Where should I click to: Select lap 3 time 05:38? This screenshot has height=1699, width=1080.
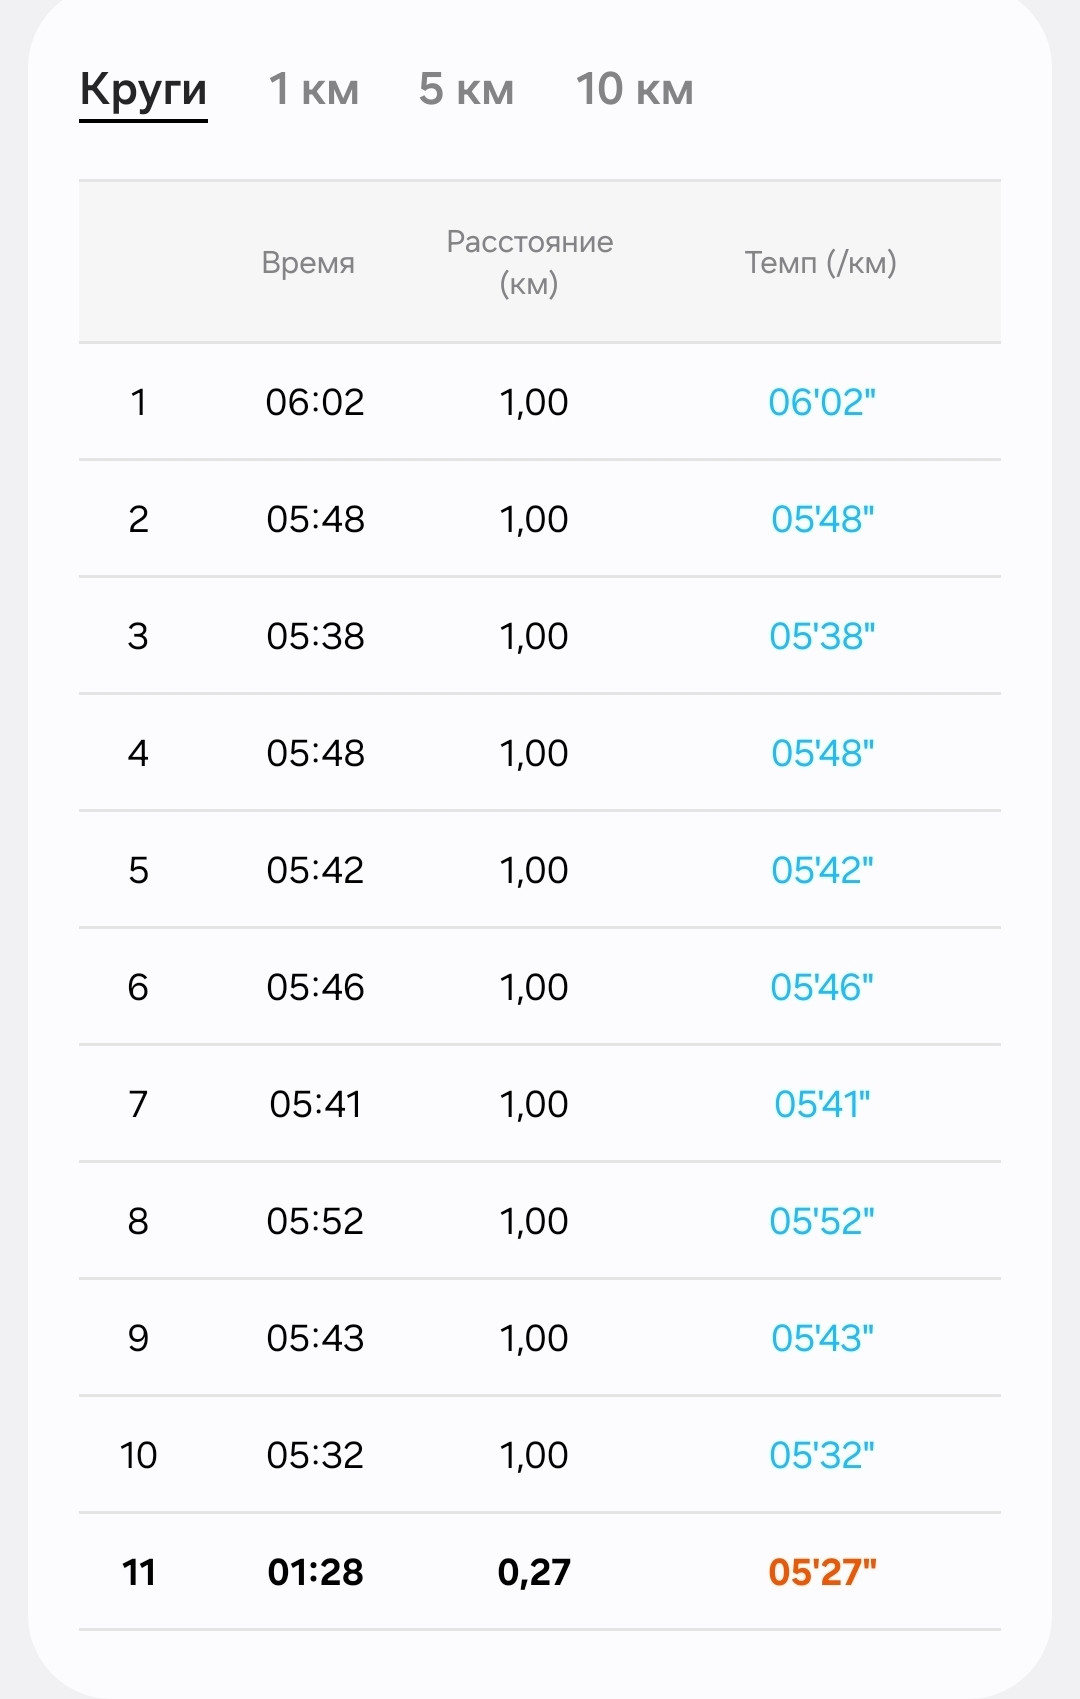coord(315,636)
